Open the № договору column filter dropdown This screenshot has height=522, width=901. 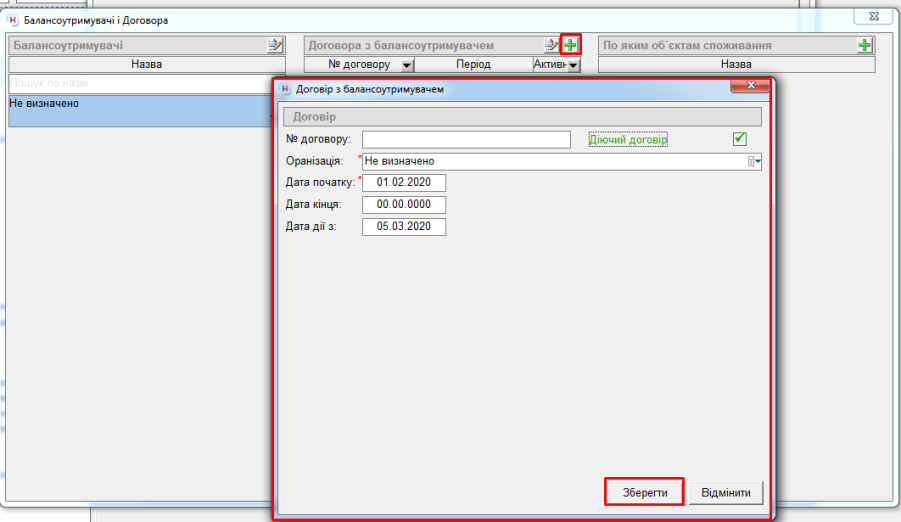pyautogui.click(x=407, y=65)
